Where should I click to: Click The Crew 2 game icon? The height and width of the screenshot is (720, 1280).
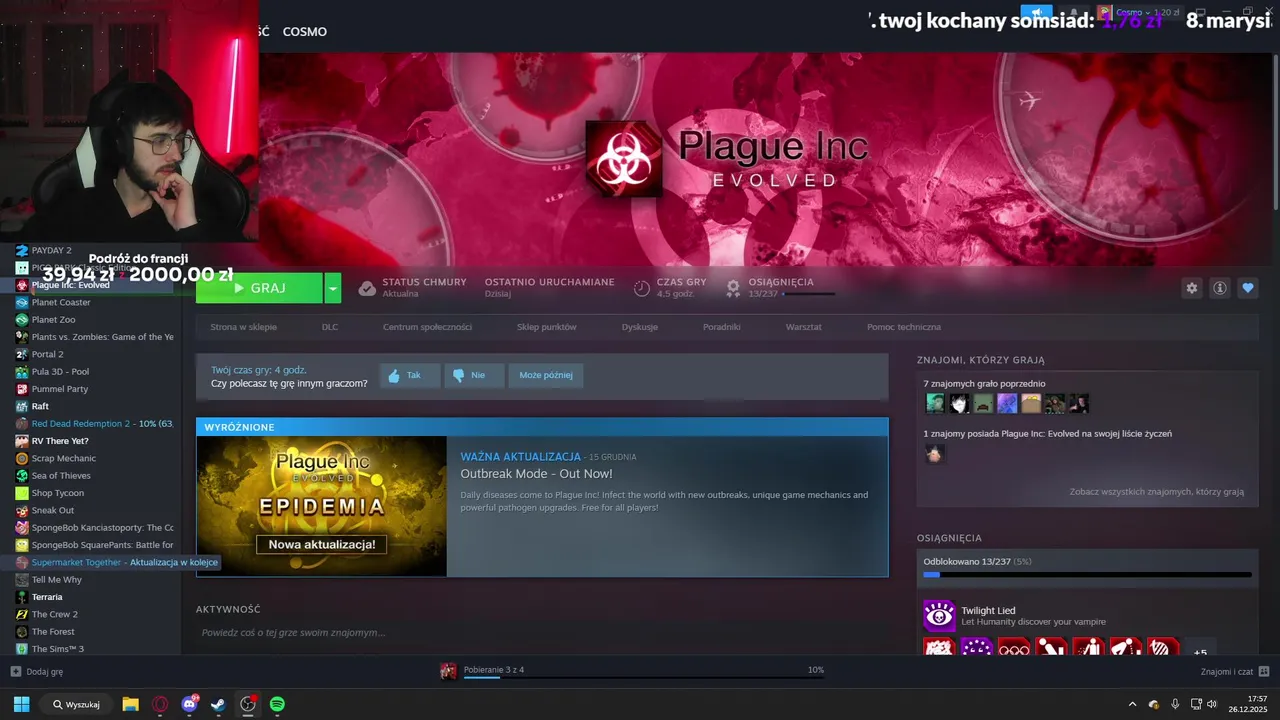click(x=22, y=614)
